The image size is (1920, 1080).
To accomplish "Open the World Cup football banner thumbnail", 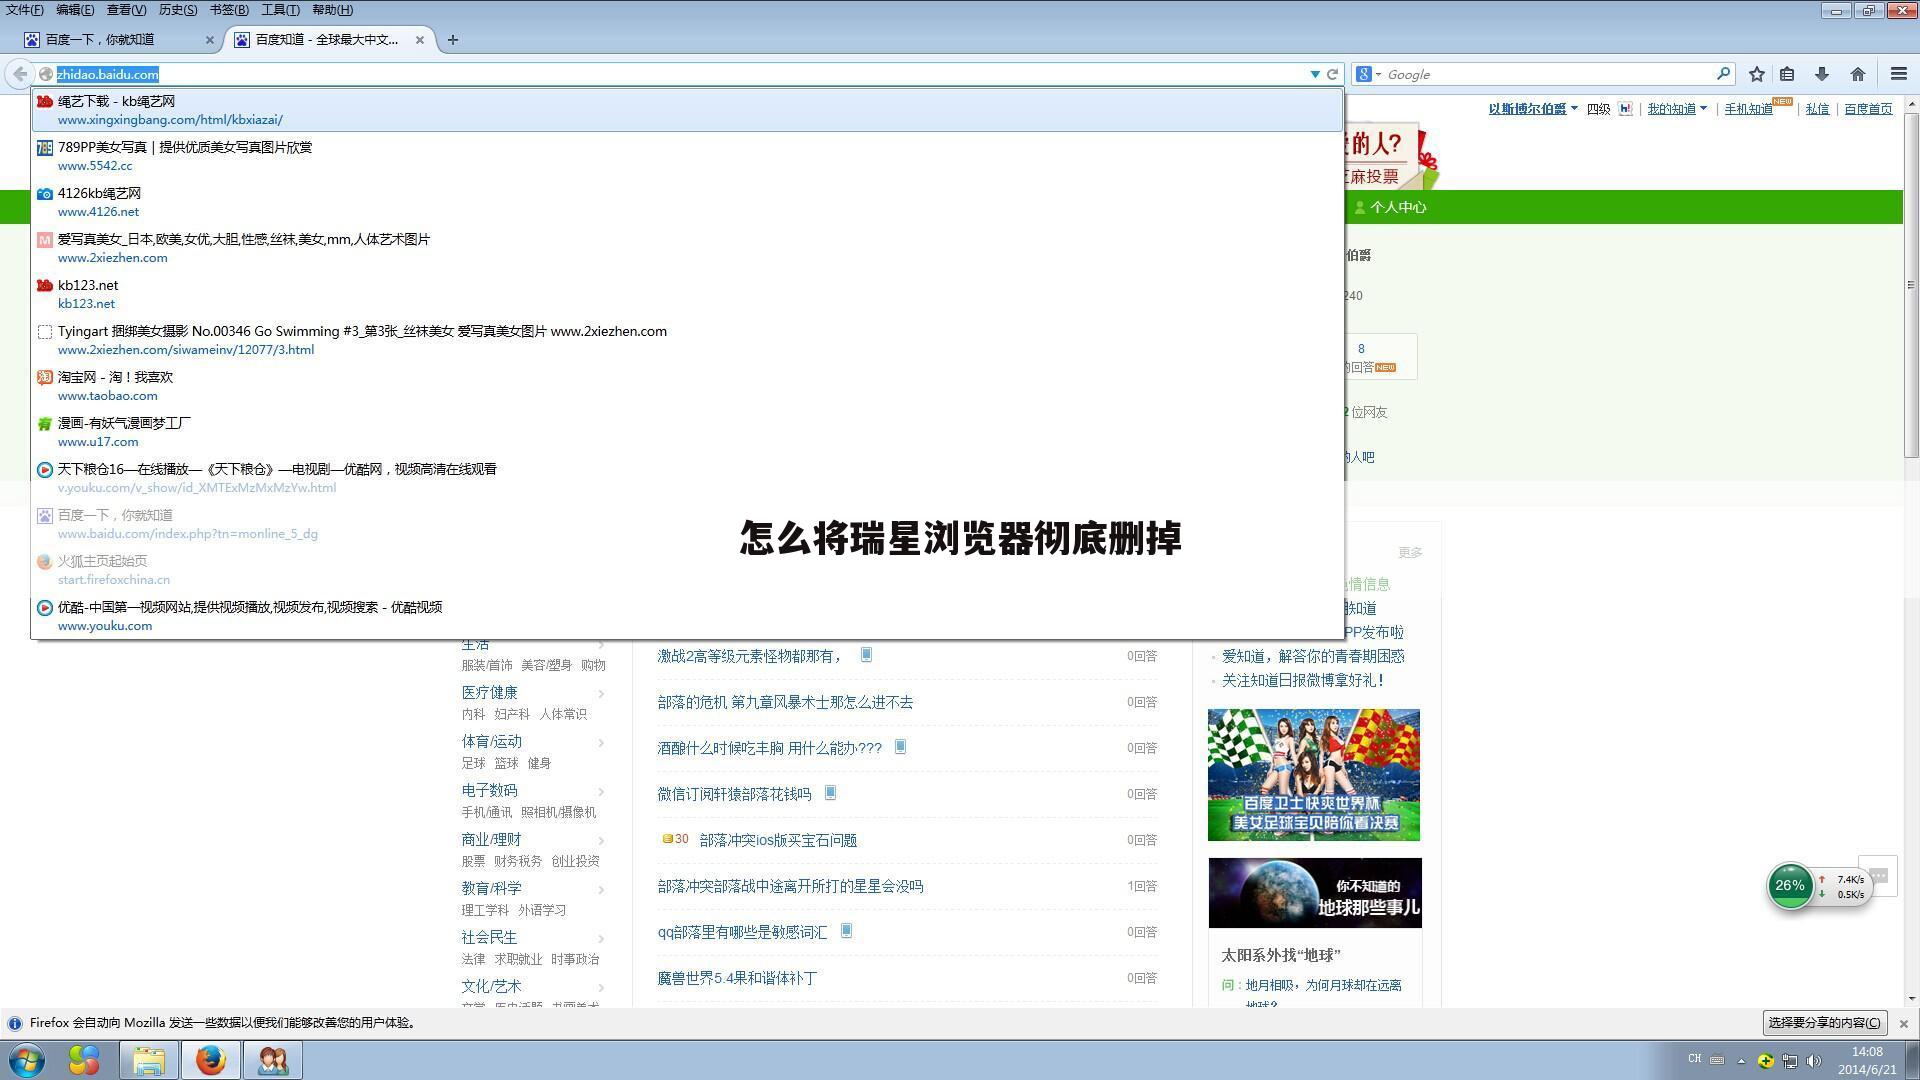I will pyautogui.click(x=1314, y=775).
